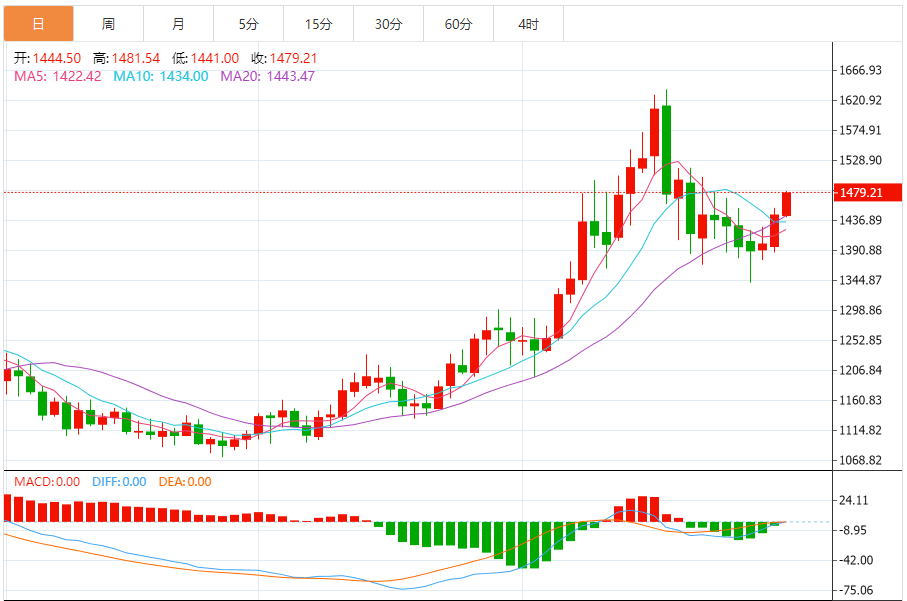
Task: Switch to the 周 weekly tab
Action: pyautogui.click(x=109, y=24)
